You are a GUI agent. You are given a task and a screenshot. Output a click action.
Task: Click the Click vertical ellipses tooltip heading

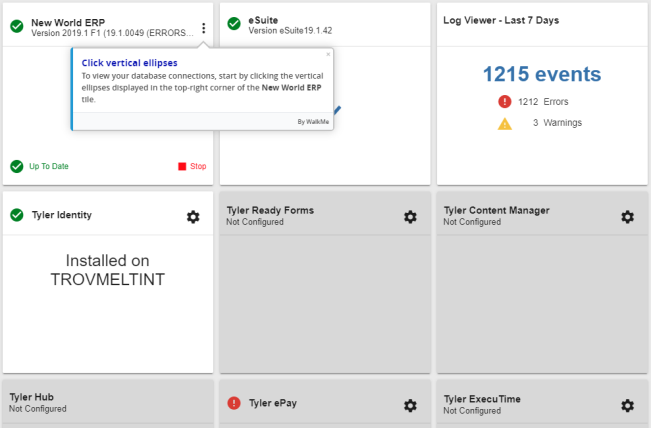point(130,63)
